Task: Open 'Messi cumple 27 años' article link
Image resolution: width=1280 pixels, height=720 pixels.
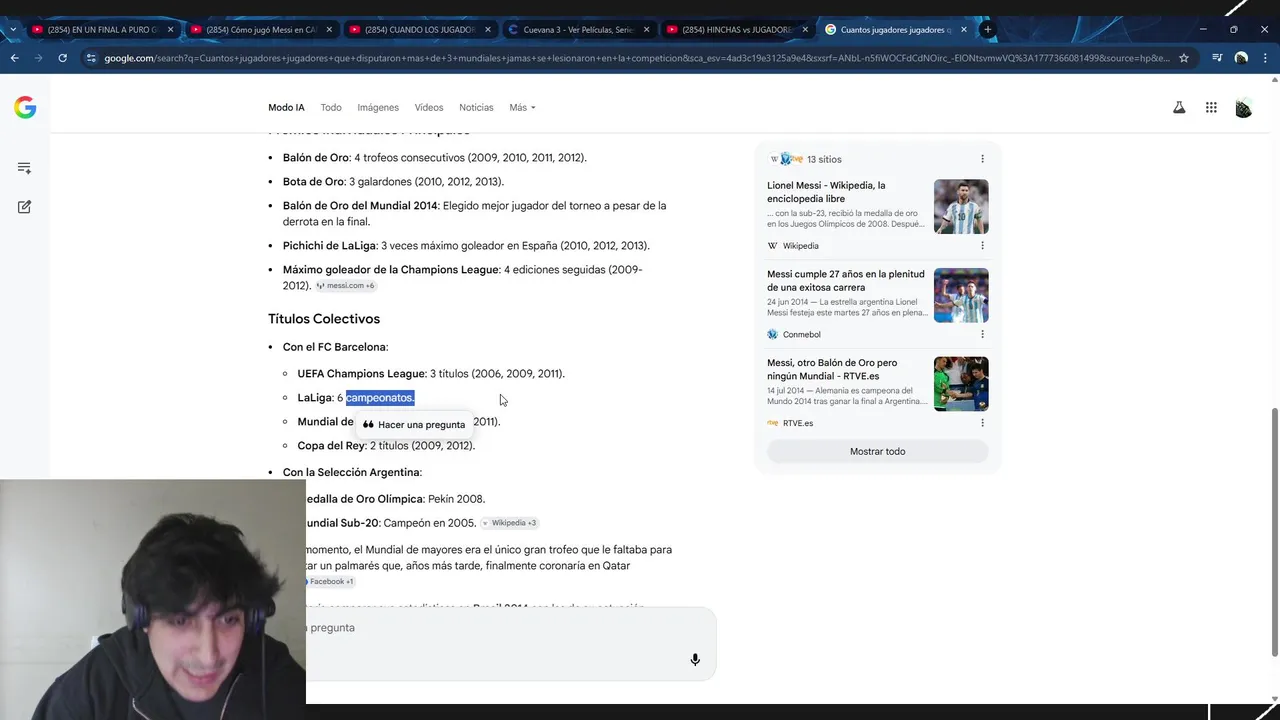Action: click(x=845, y=281)
